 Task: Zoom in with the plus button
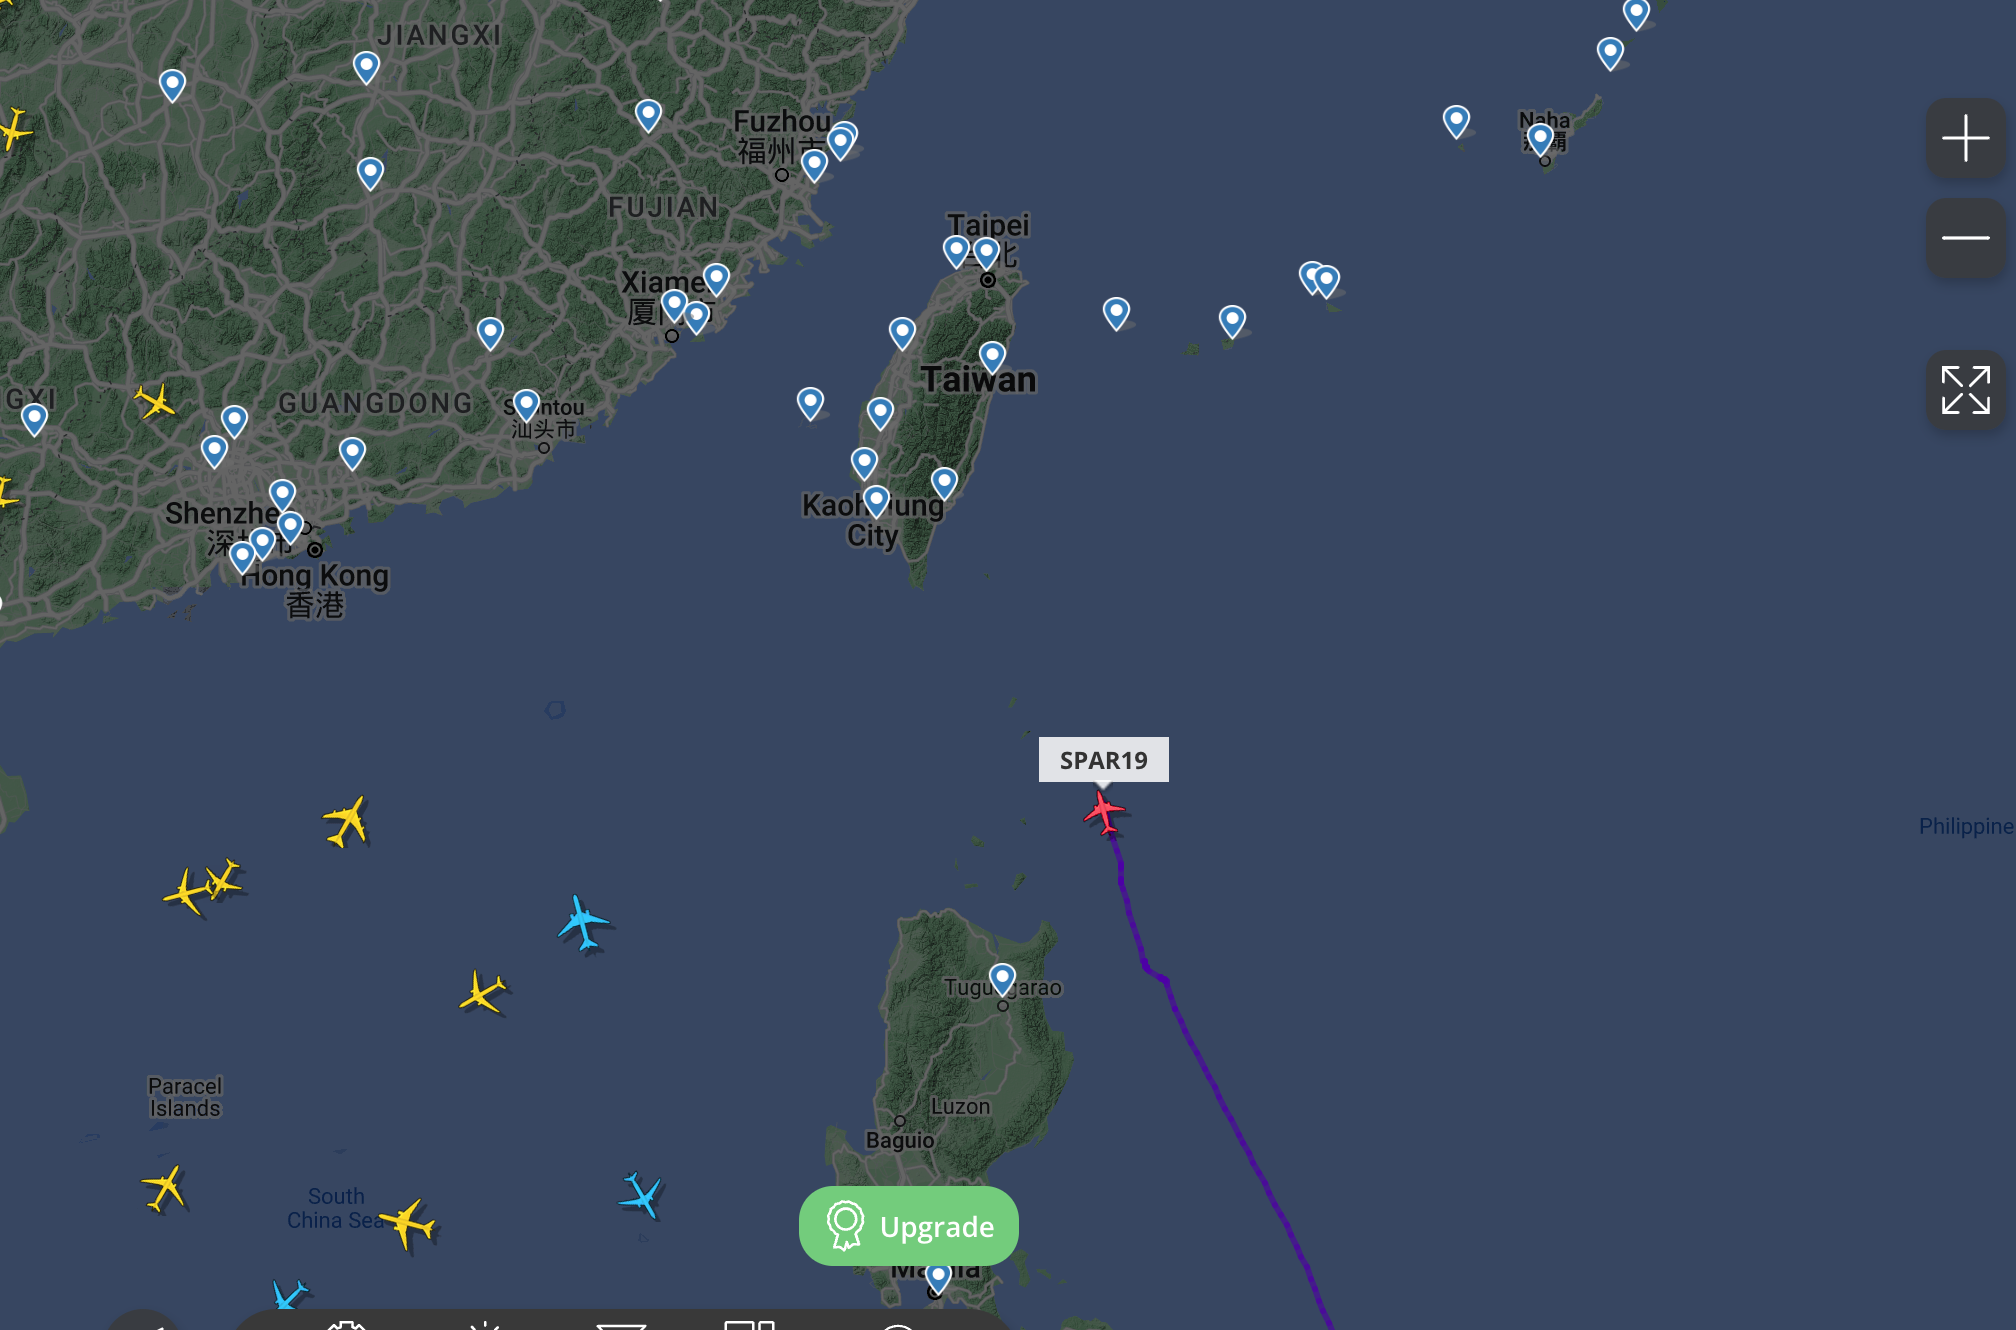point(1965,138)
